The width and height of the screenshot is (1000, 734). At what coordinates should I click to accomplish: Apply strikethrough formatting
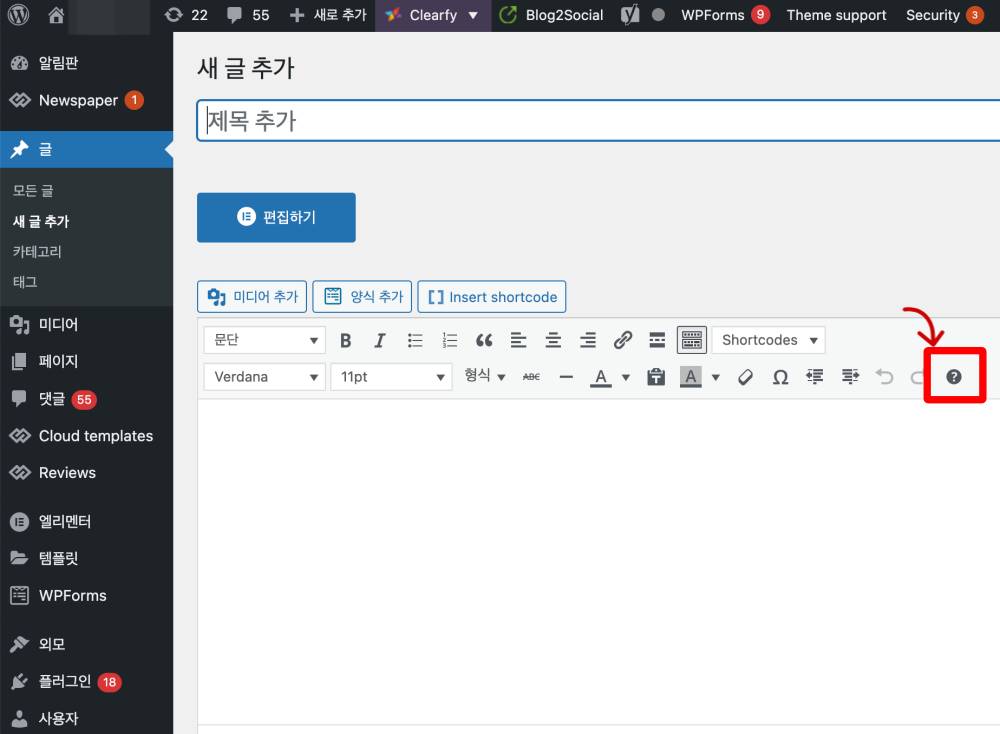click(x=531, y=377)
